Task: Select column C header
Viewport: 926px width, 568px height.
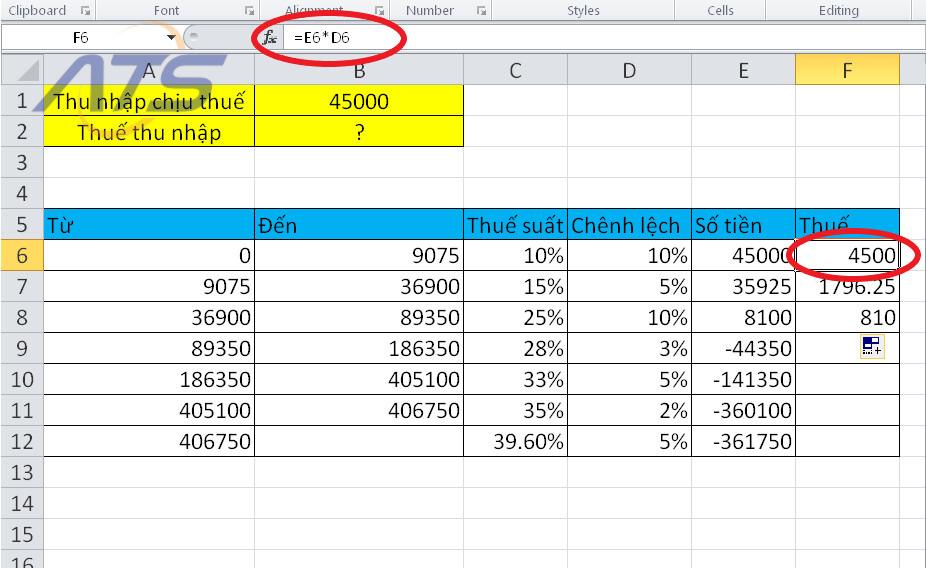Action: (x=515, y=70)
